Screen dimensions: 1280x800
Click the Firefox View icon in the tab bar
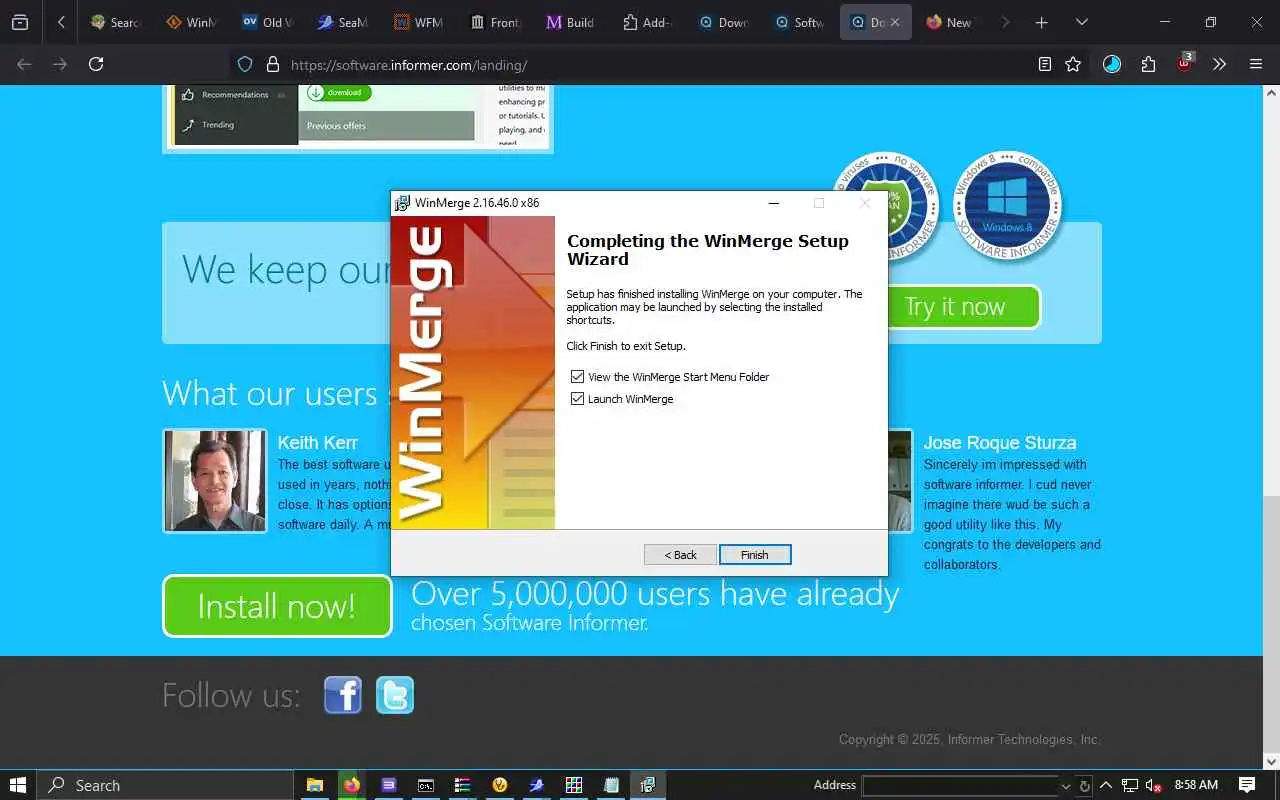[x=20, y=22]
